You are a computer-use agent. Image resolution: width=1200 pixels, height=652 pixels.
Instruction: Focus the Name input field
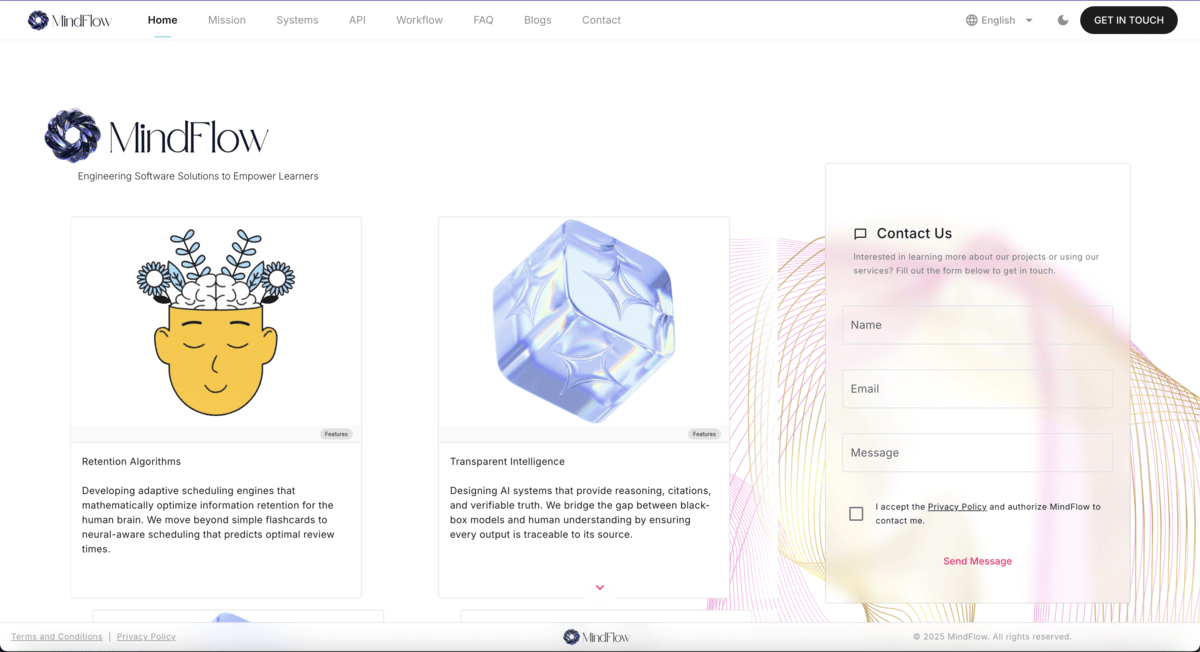point(977,325)
